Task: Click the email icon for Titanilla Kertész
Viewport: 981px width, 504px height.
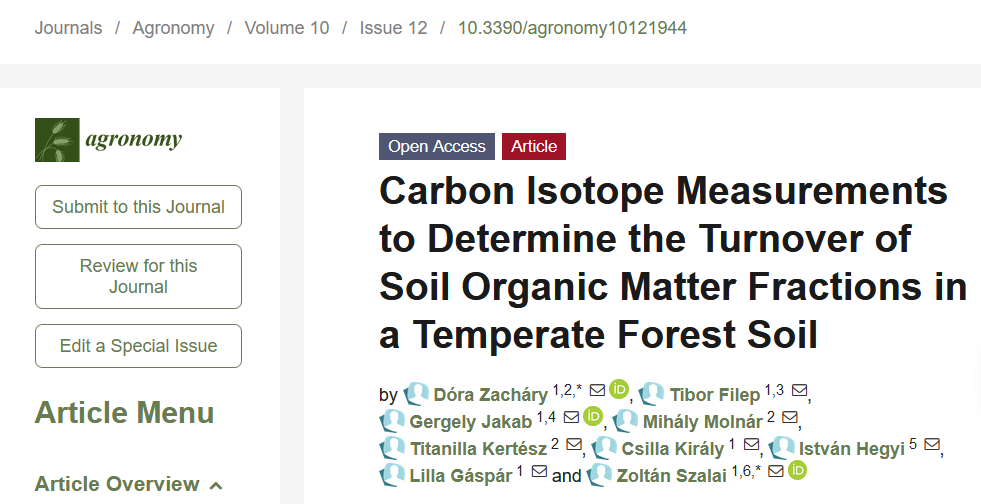Action: [x=574, y=444]
